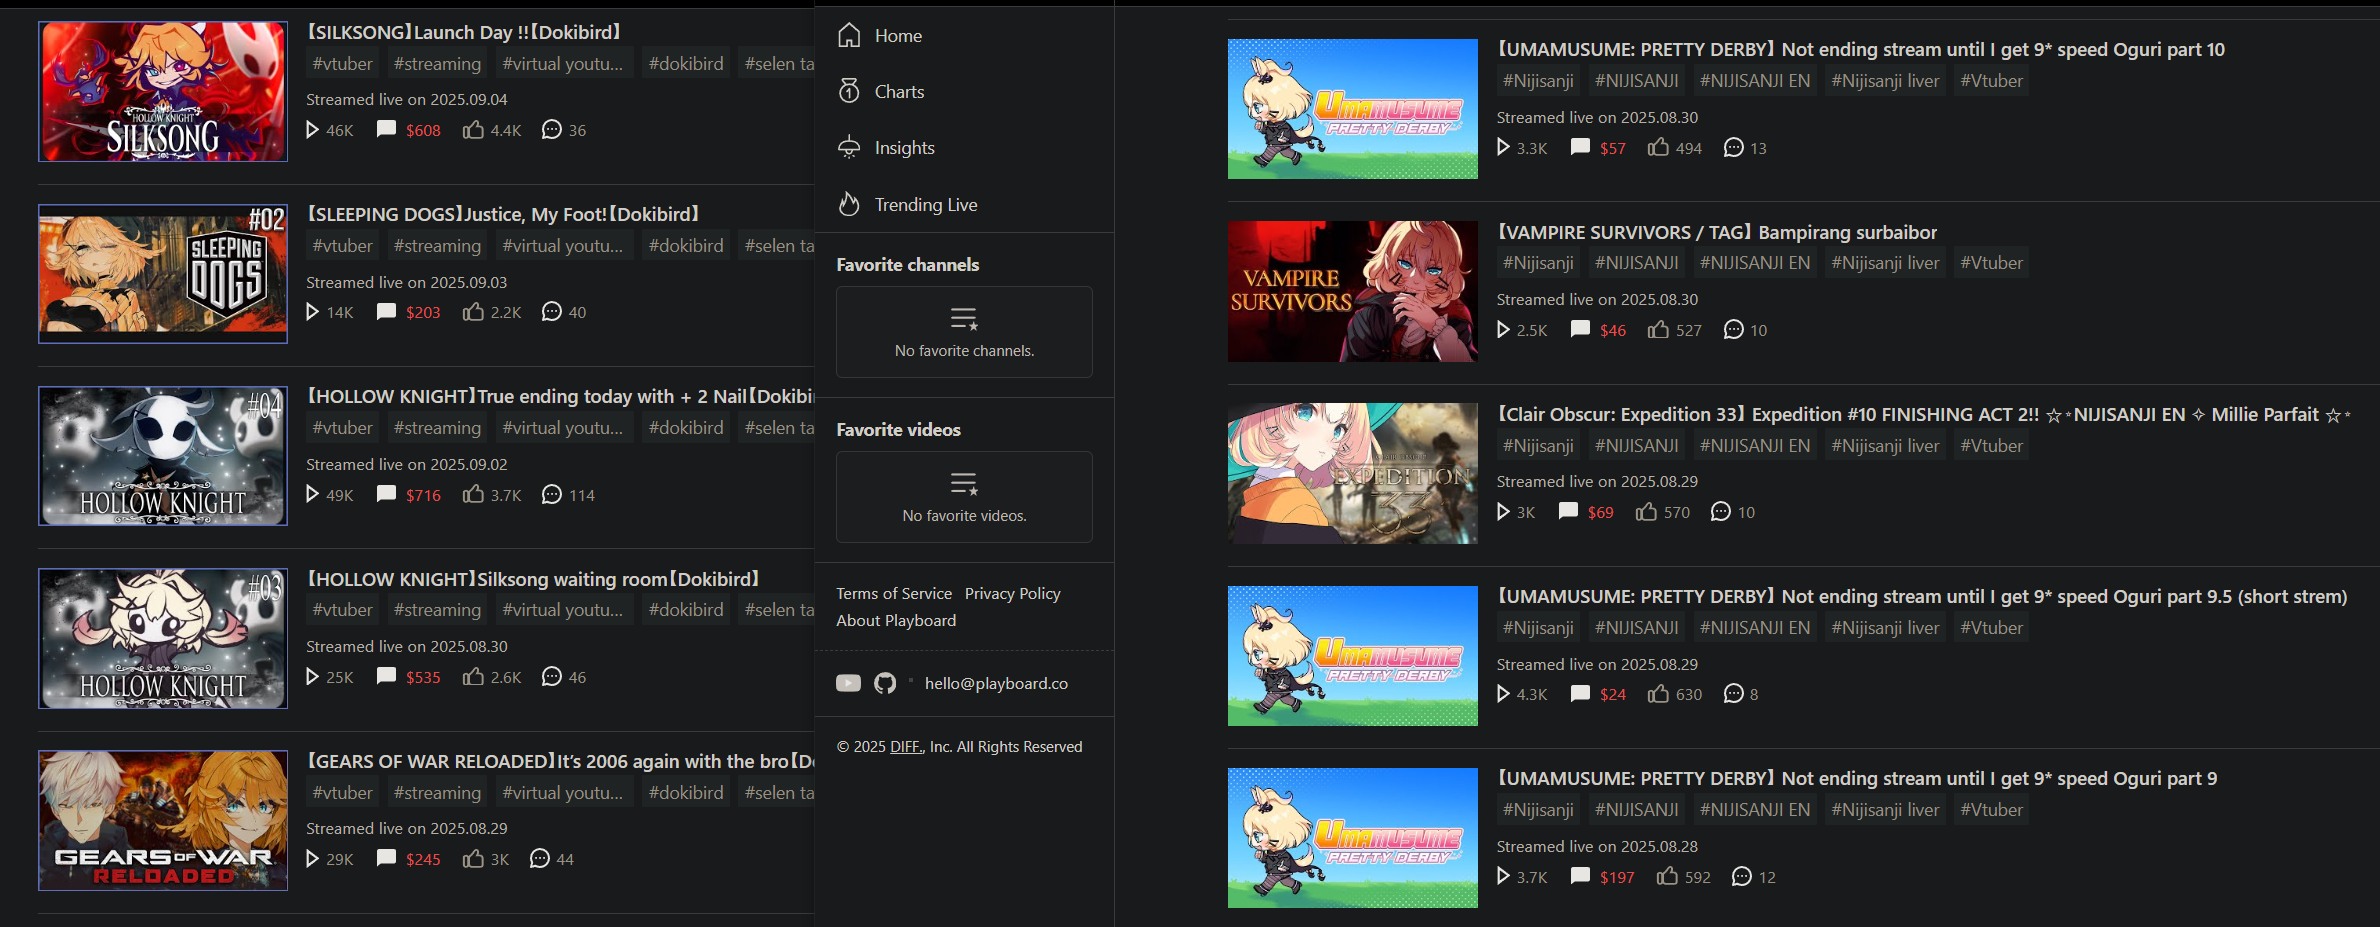Click the thumbs-up icon beside 2.6K
This screenshot has height=927, width=2380.
(x=473, y=676)
